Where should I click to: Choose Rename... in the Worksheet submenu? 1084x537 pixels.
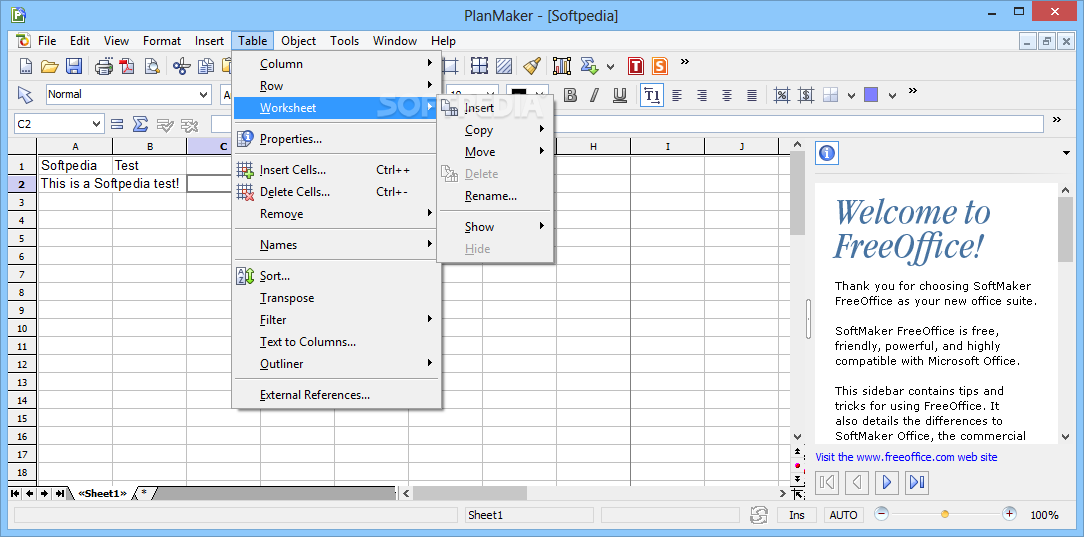(494, 196)
